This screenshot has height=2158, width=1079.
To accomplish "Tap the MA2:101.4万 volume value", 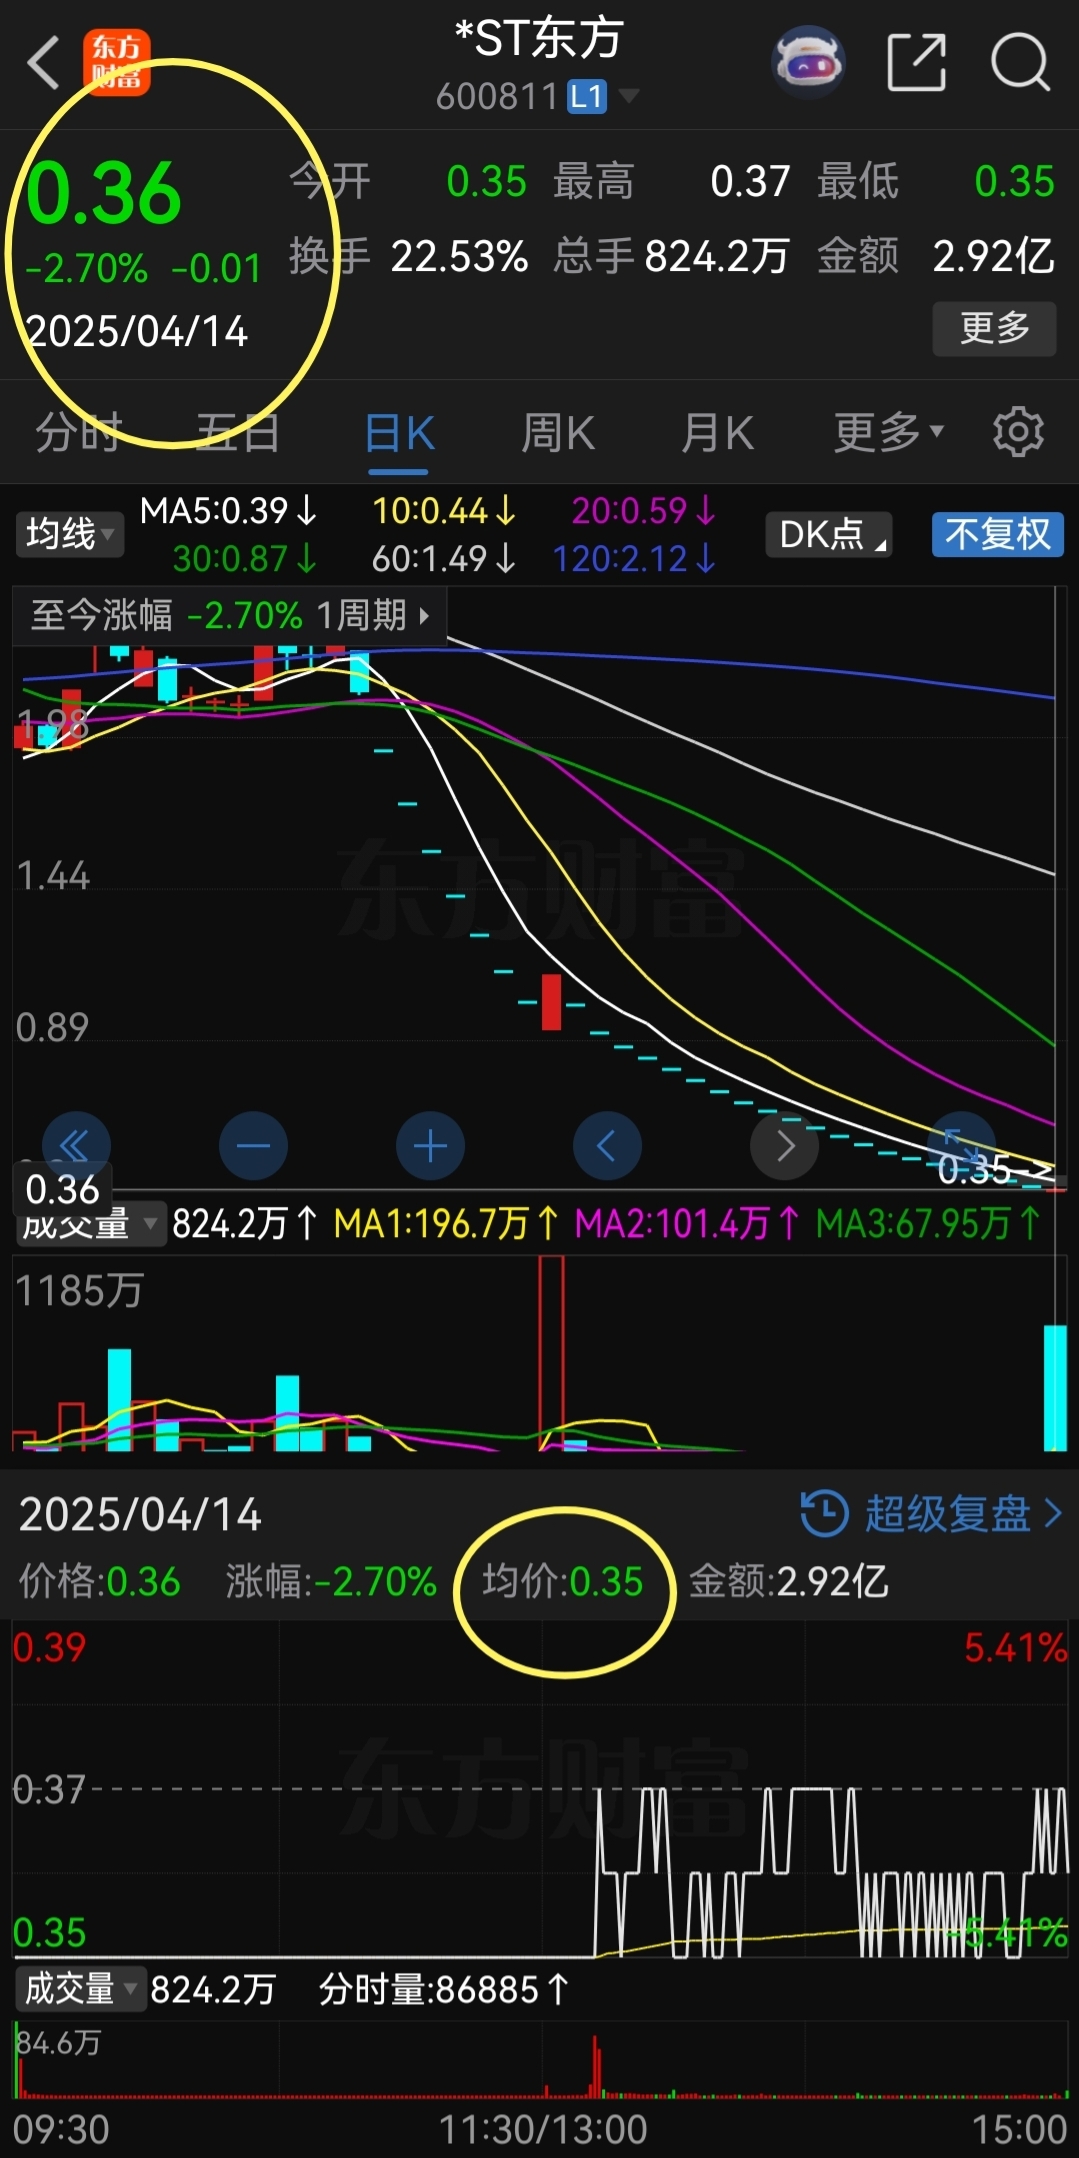I will [x=688, y=1223].
